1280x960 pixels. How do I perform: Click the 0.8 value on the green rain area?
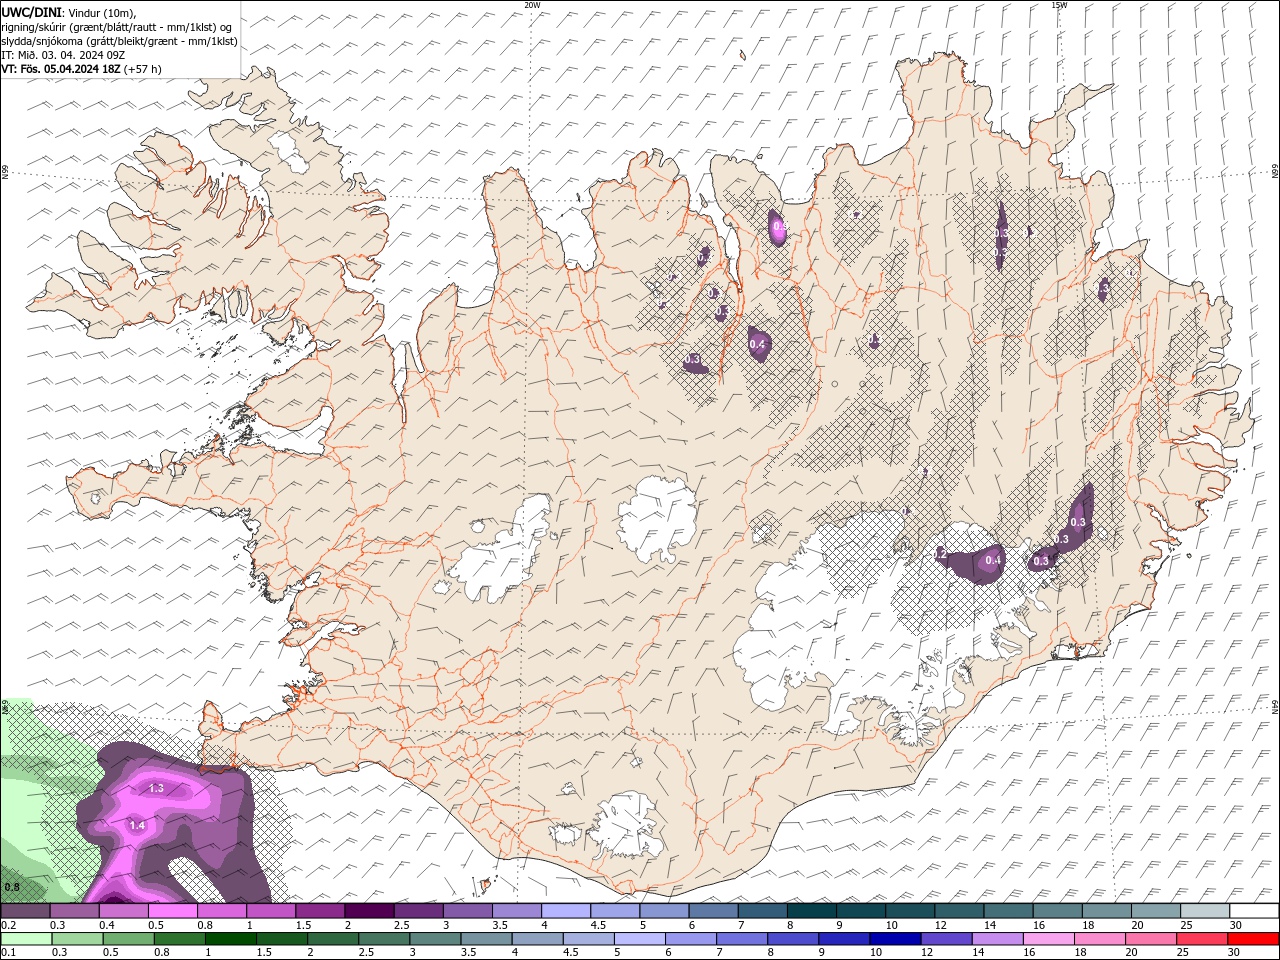12,887
